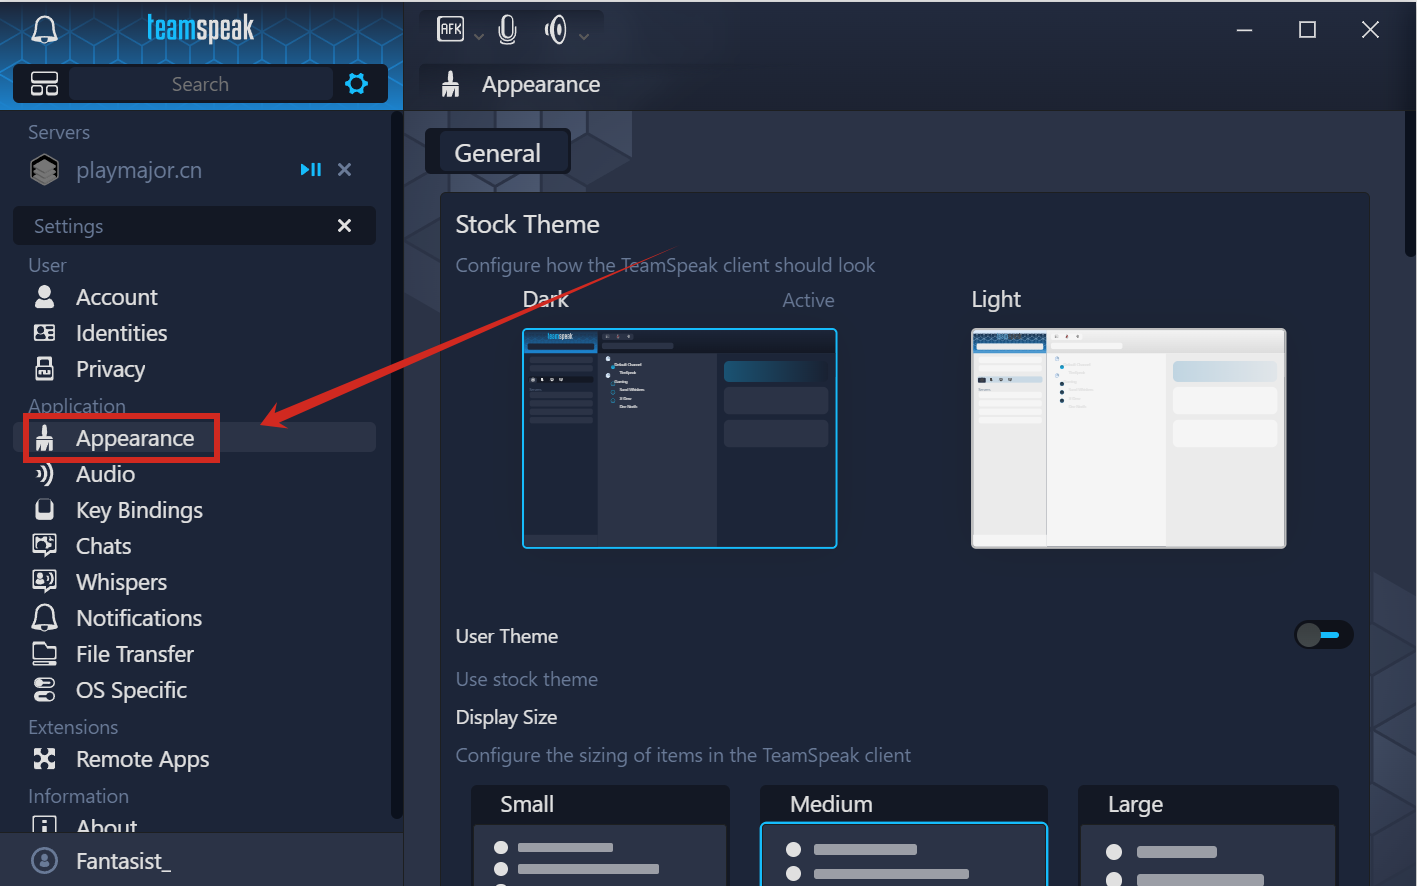1418x887 pixels.
Task: Focus the Search input field
Action: click(x=200, y=84)
